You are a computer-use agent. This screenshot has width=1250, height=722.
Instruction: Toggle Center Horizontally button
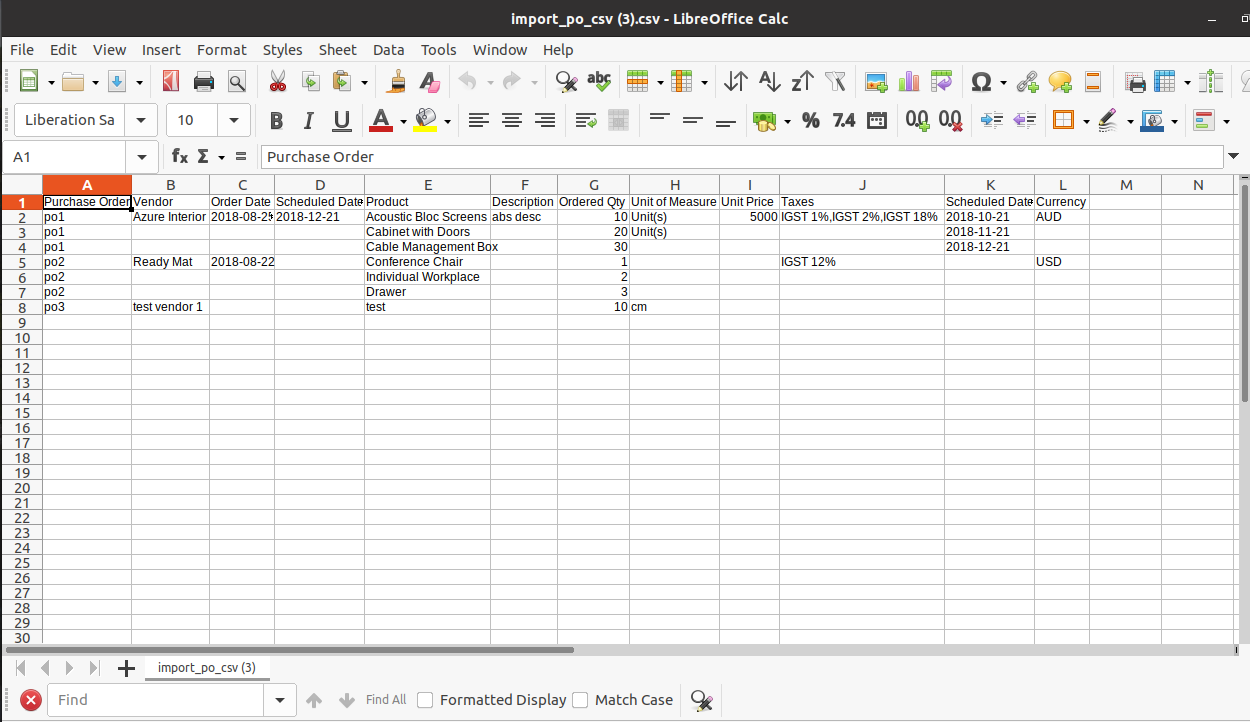point(512,121)
